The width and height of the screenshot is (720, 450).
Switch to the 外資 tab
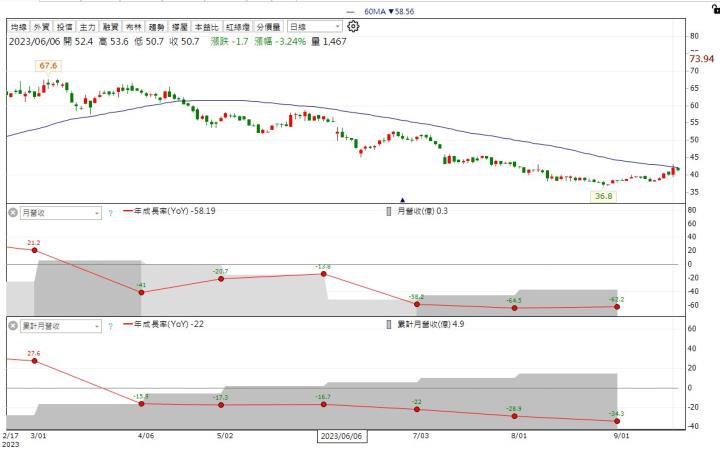(42, 27)
